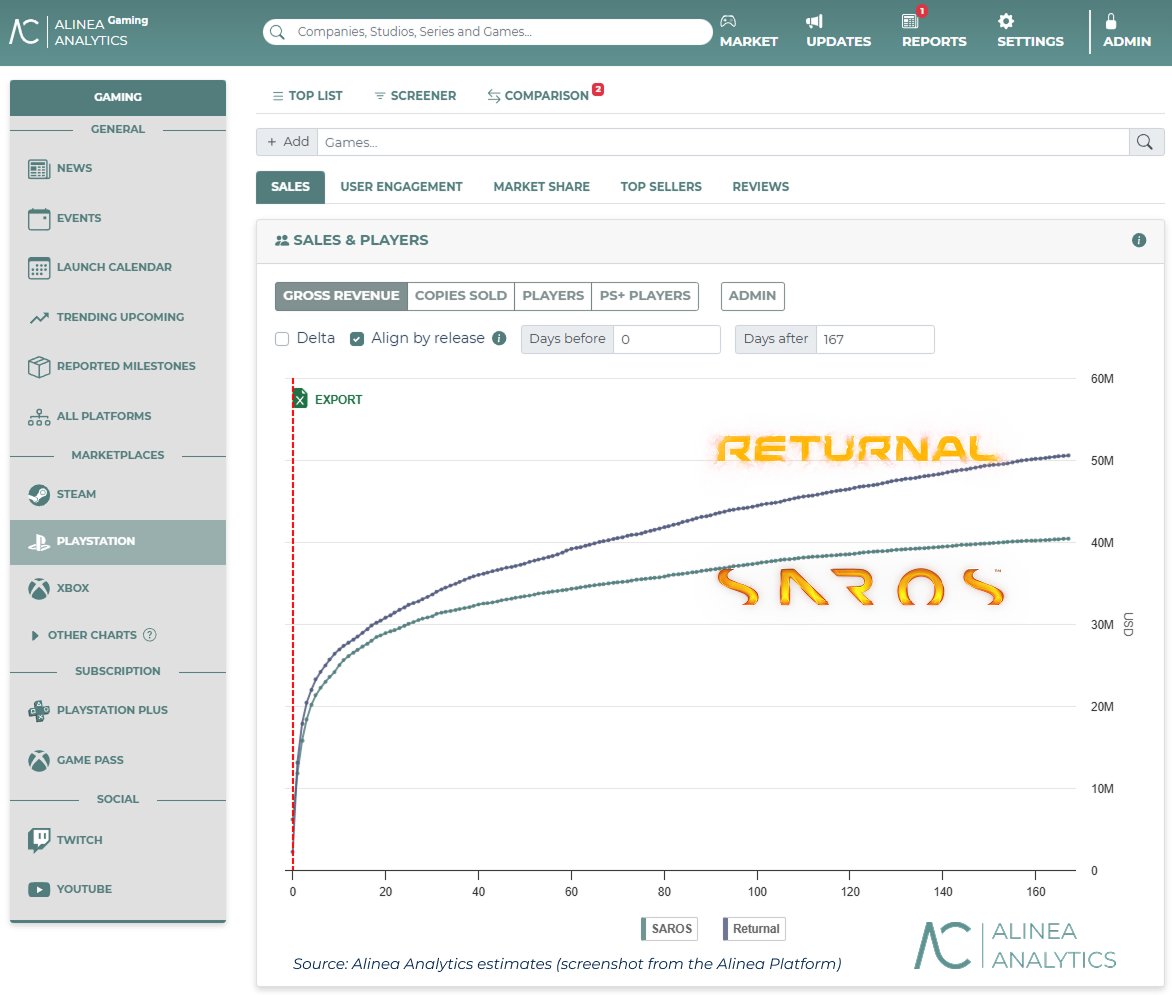Click the Days after value field
This screenshot has height=995, width=1172.
click(875, 339)
